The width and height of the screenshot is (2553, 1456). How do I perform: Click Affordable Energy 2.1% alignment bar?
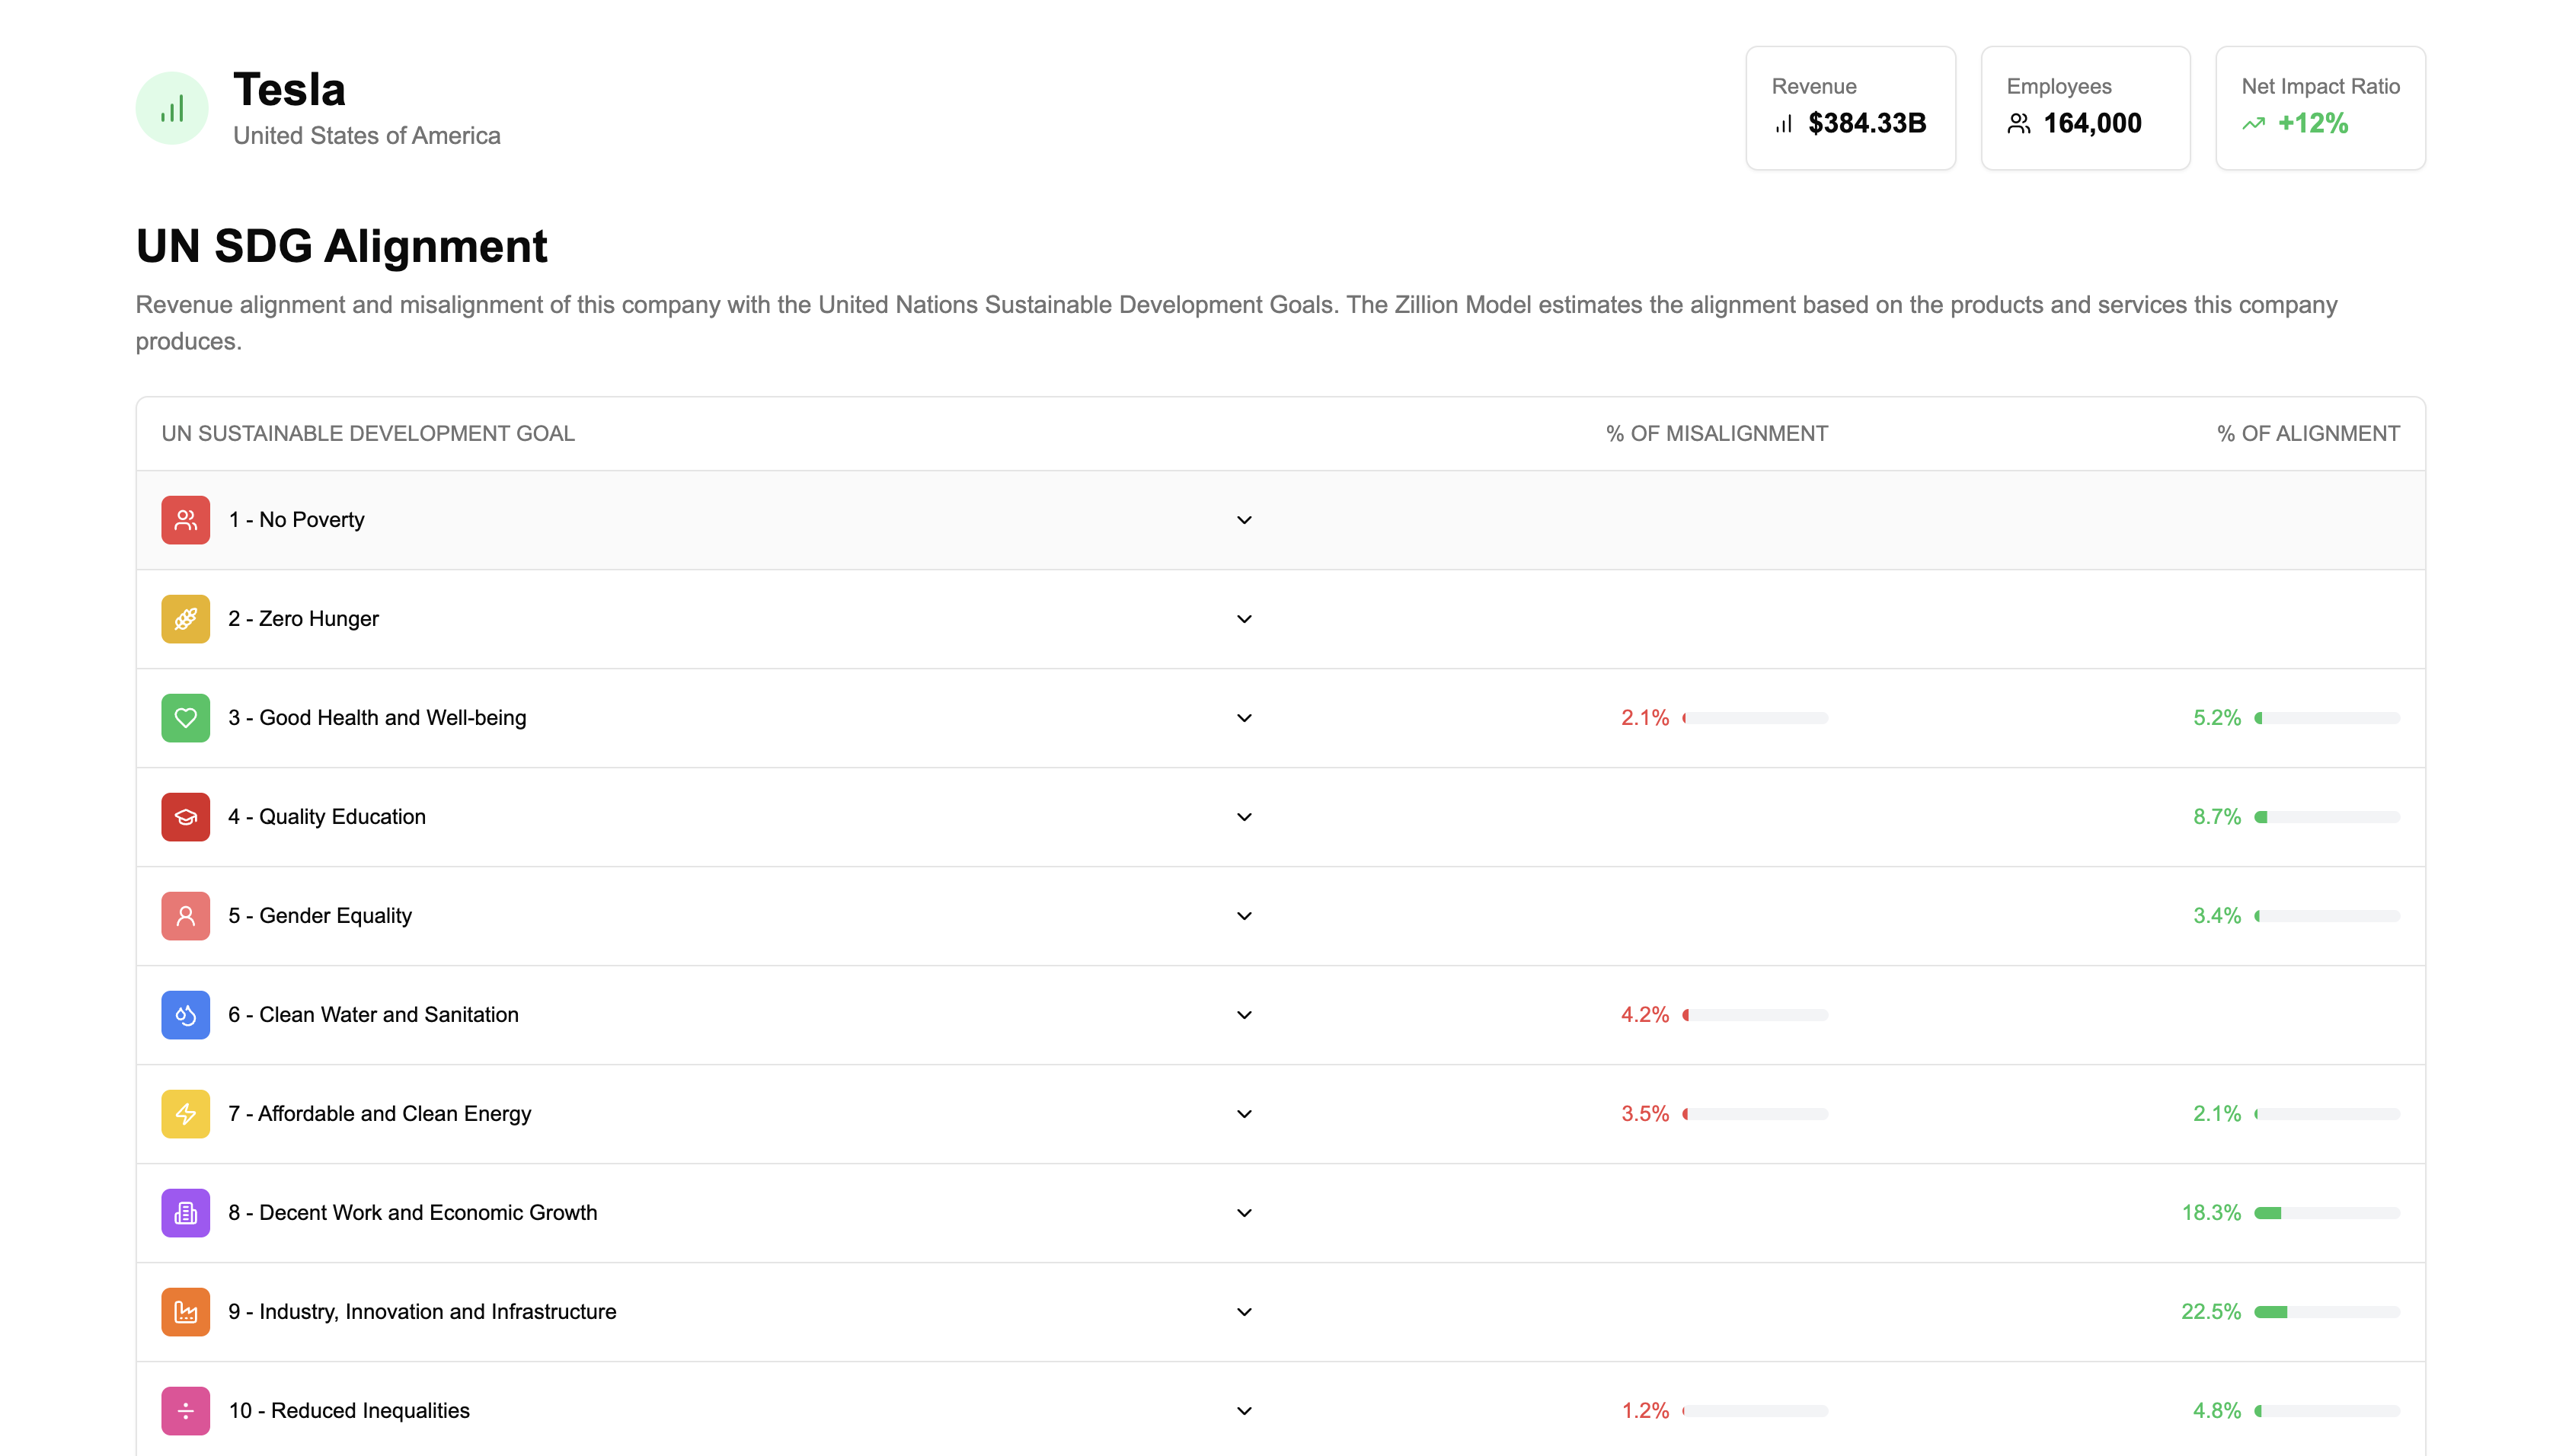pos(2327,1114)
